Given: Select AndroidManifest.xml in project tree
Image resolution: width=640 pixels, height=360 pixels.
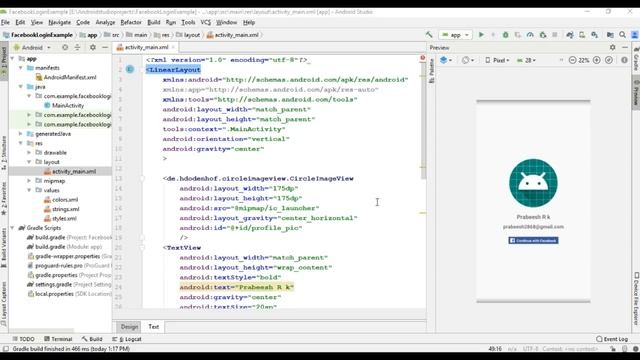Looking at the screenshot, I should click(x=66, y=77).
